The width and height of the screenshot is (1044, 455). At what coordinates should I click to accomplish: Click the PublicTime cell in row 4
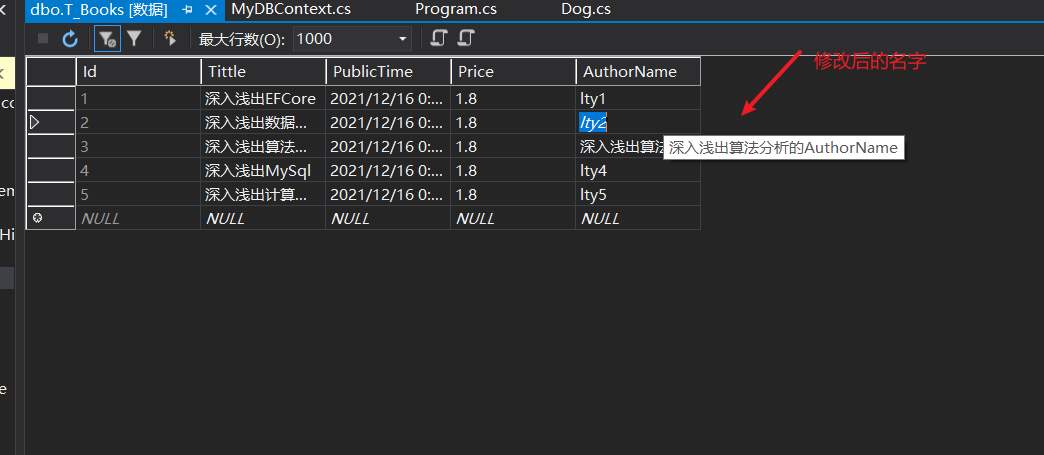coord(388,171)
